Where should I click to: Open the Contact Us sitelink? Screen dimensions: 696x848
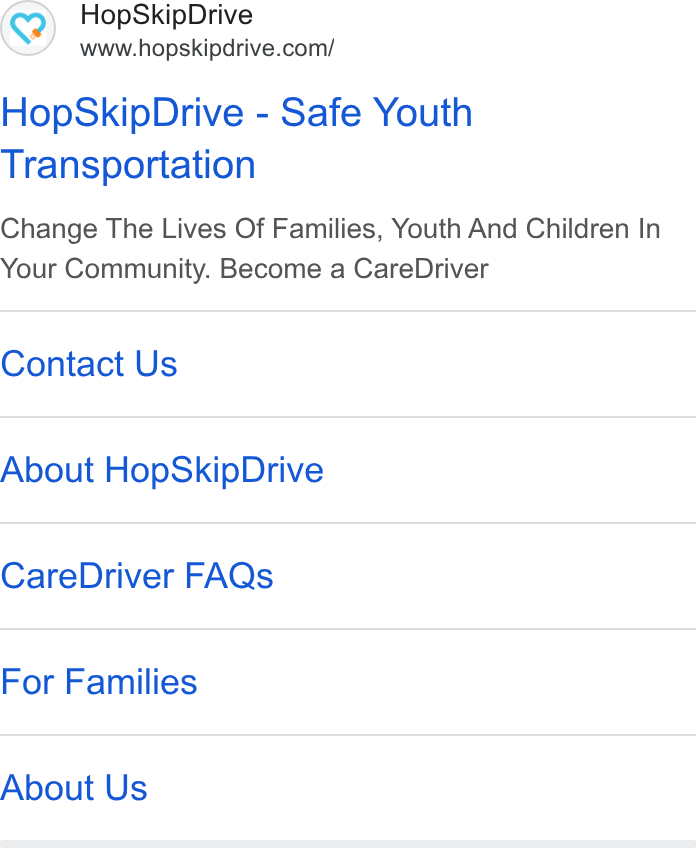89,363
